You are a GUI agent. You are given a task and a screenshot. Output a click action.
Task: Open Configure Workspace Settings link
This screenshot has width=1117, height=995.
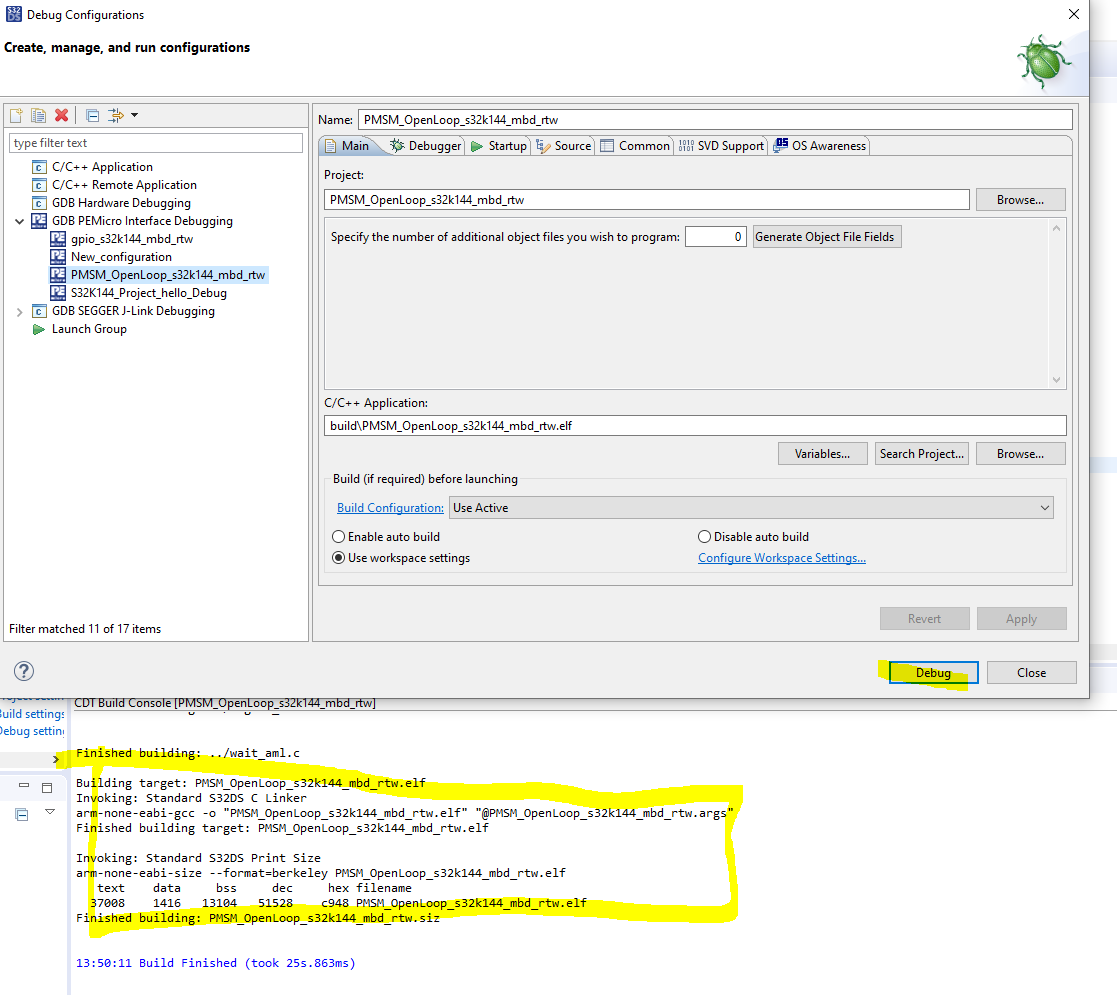[x=782, y=557]
